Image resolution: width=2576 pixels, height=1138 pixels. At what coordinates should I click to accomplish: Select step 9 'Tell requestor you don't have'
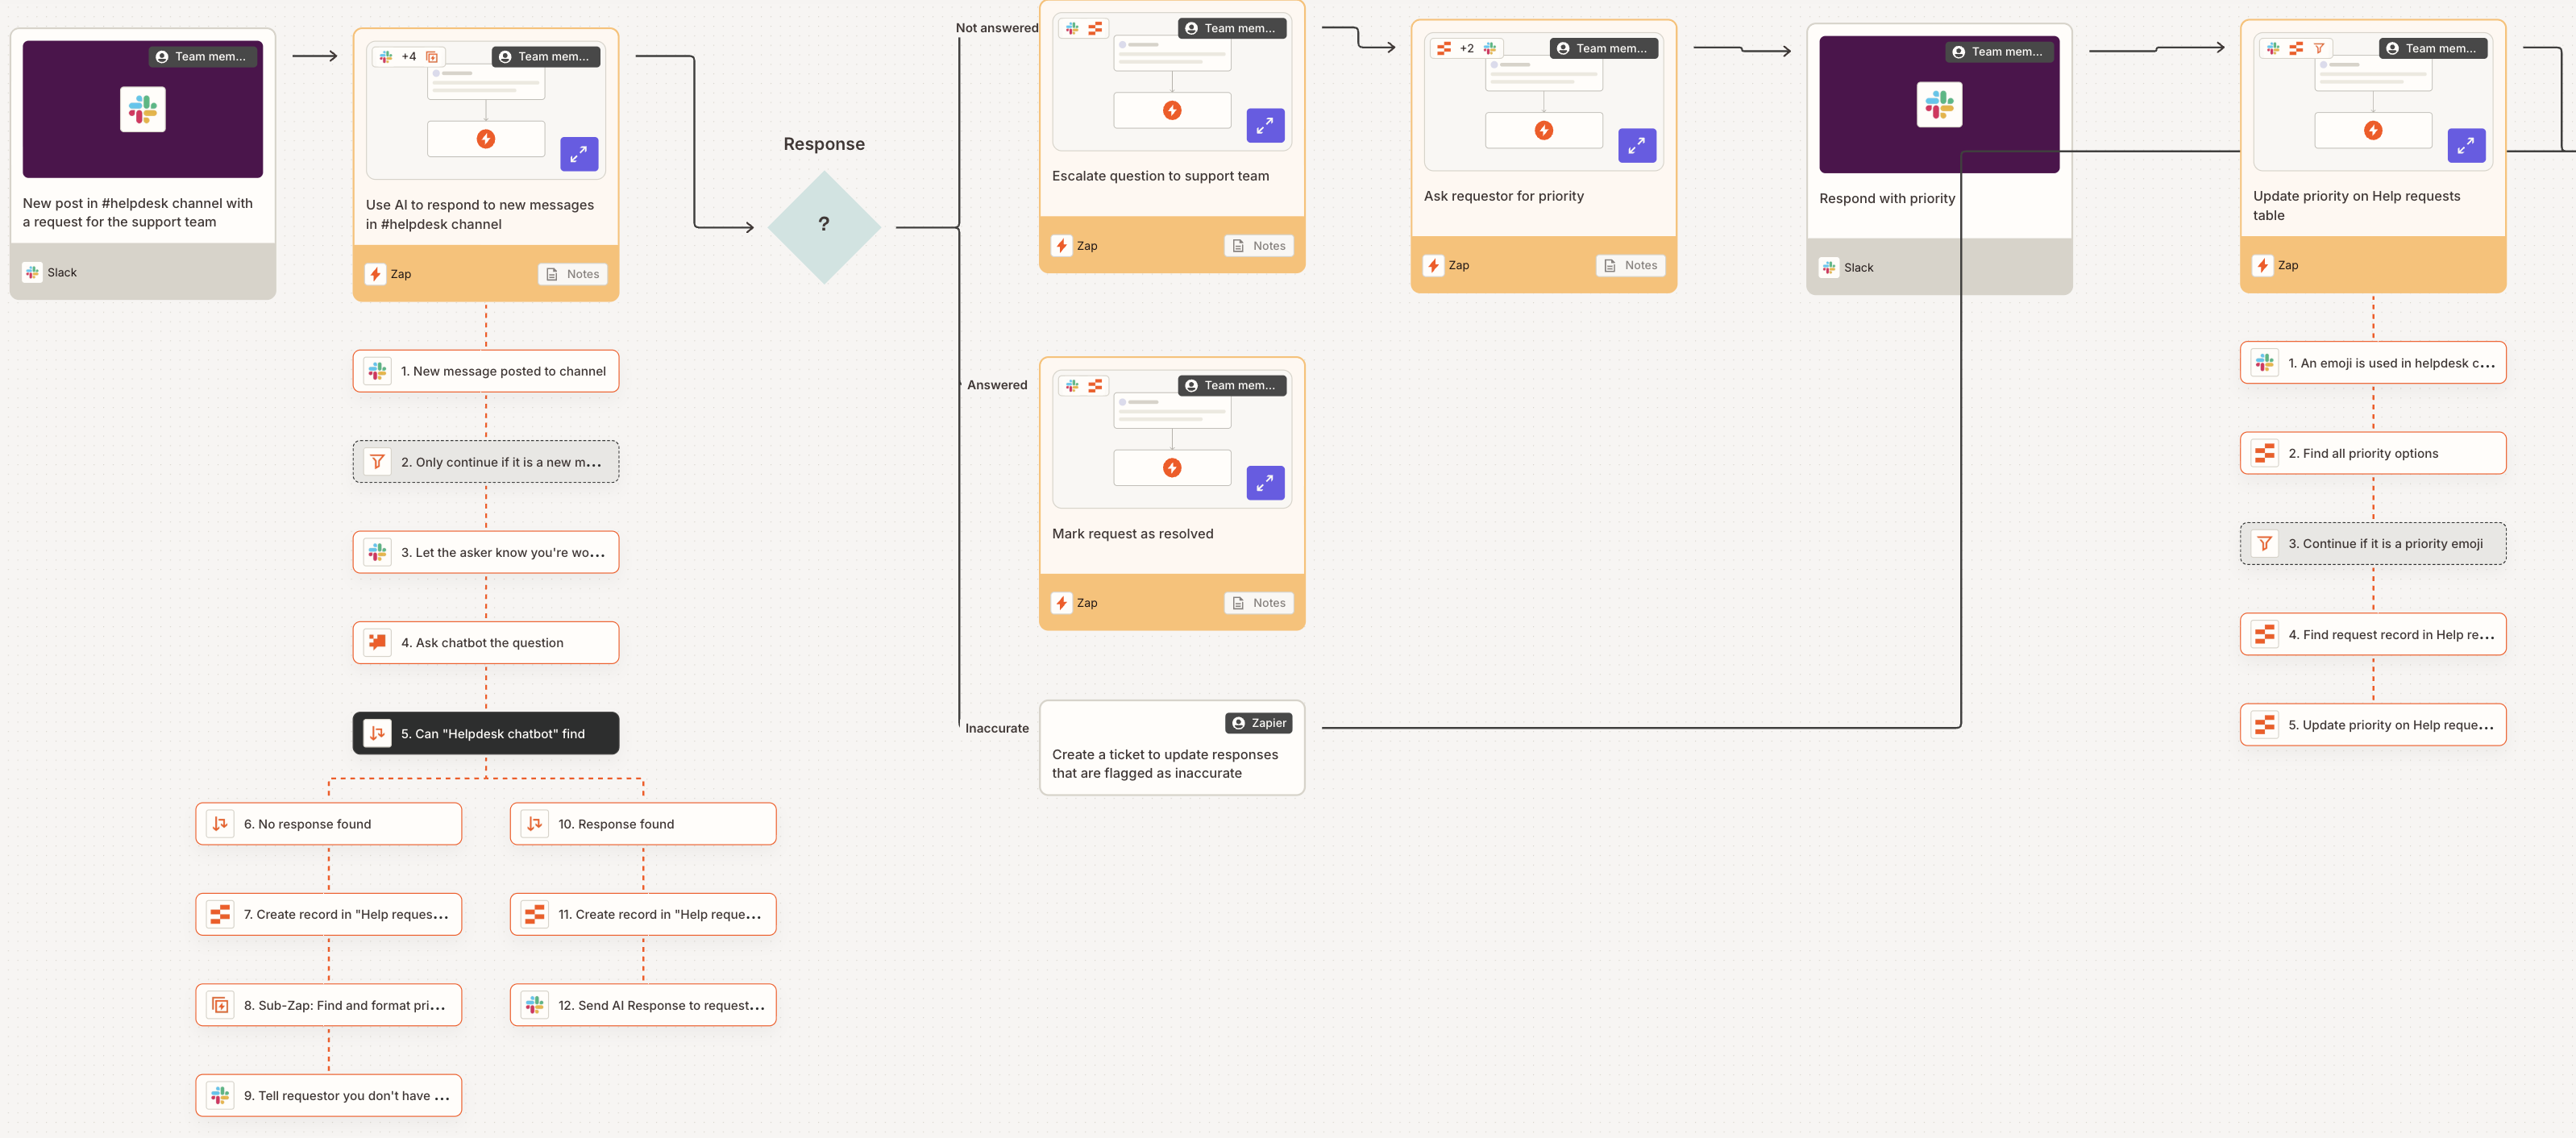pos(328,1095)
